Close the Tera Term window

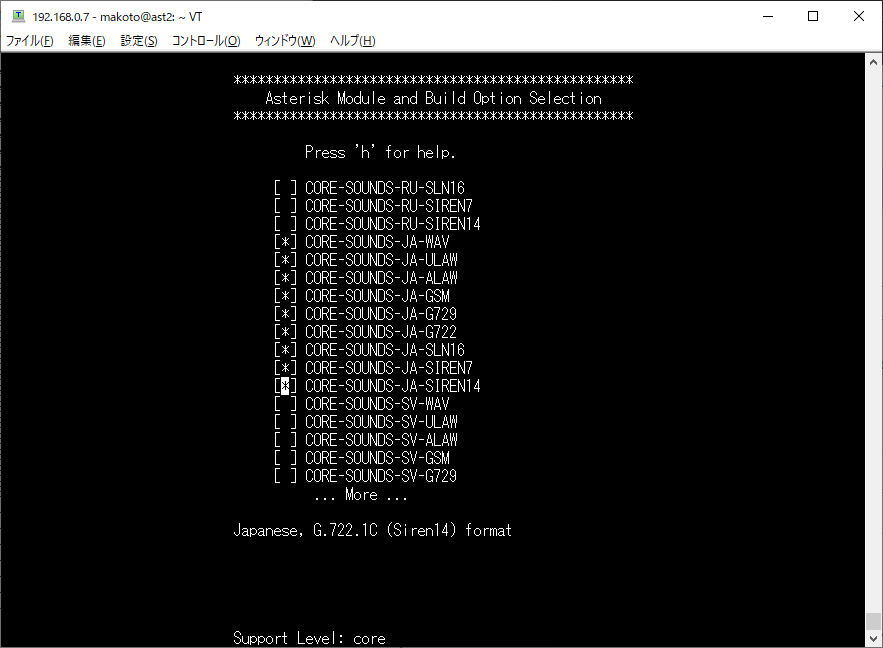coord(859,16)
